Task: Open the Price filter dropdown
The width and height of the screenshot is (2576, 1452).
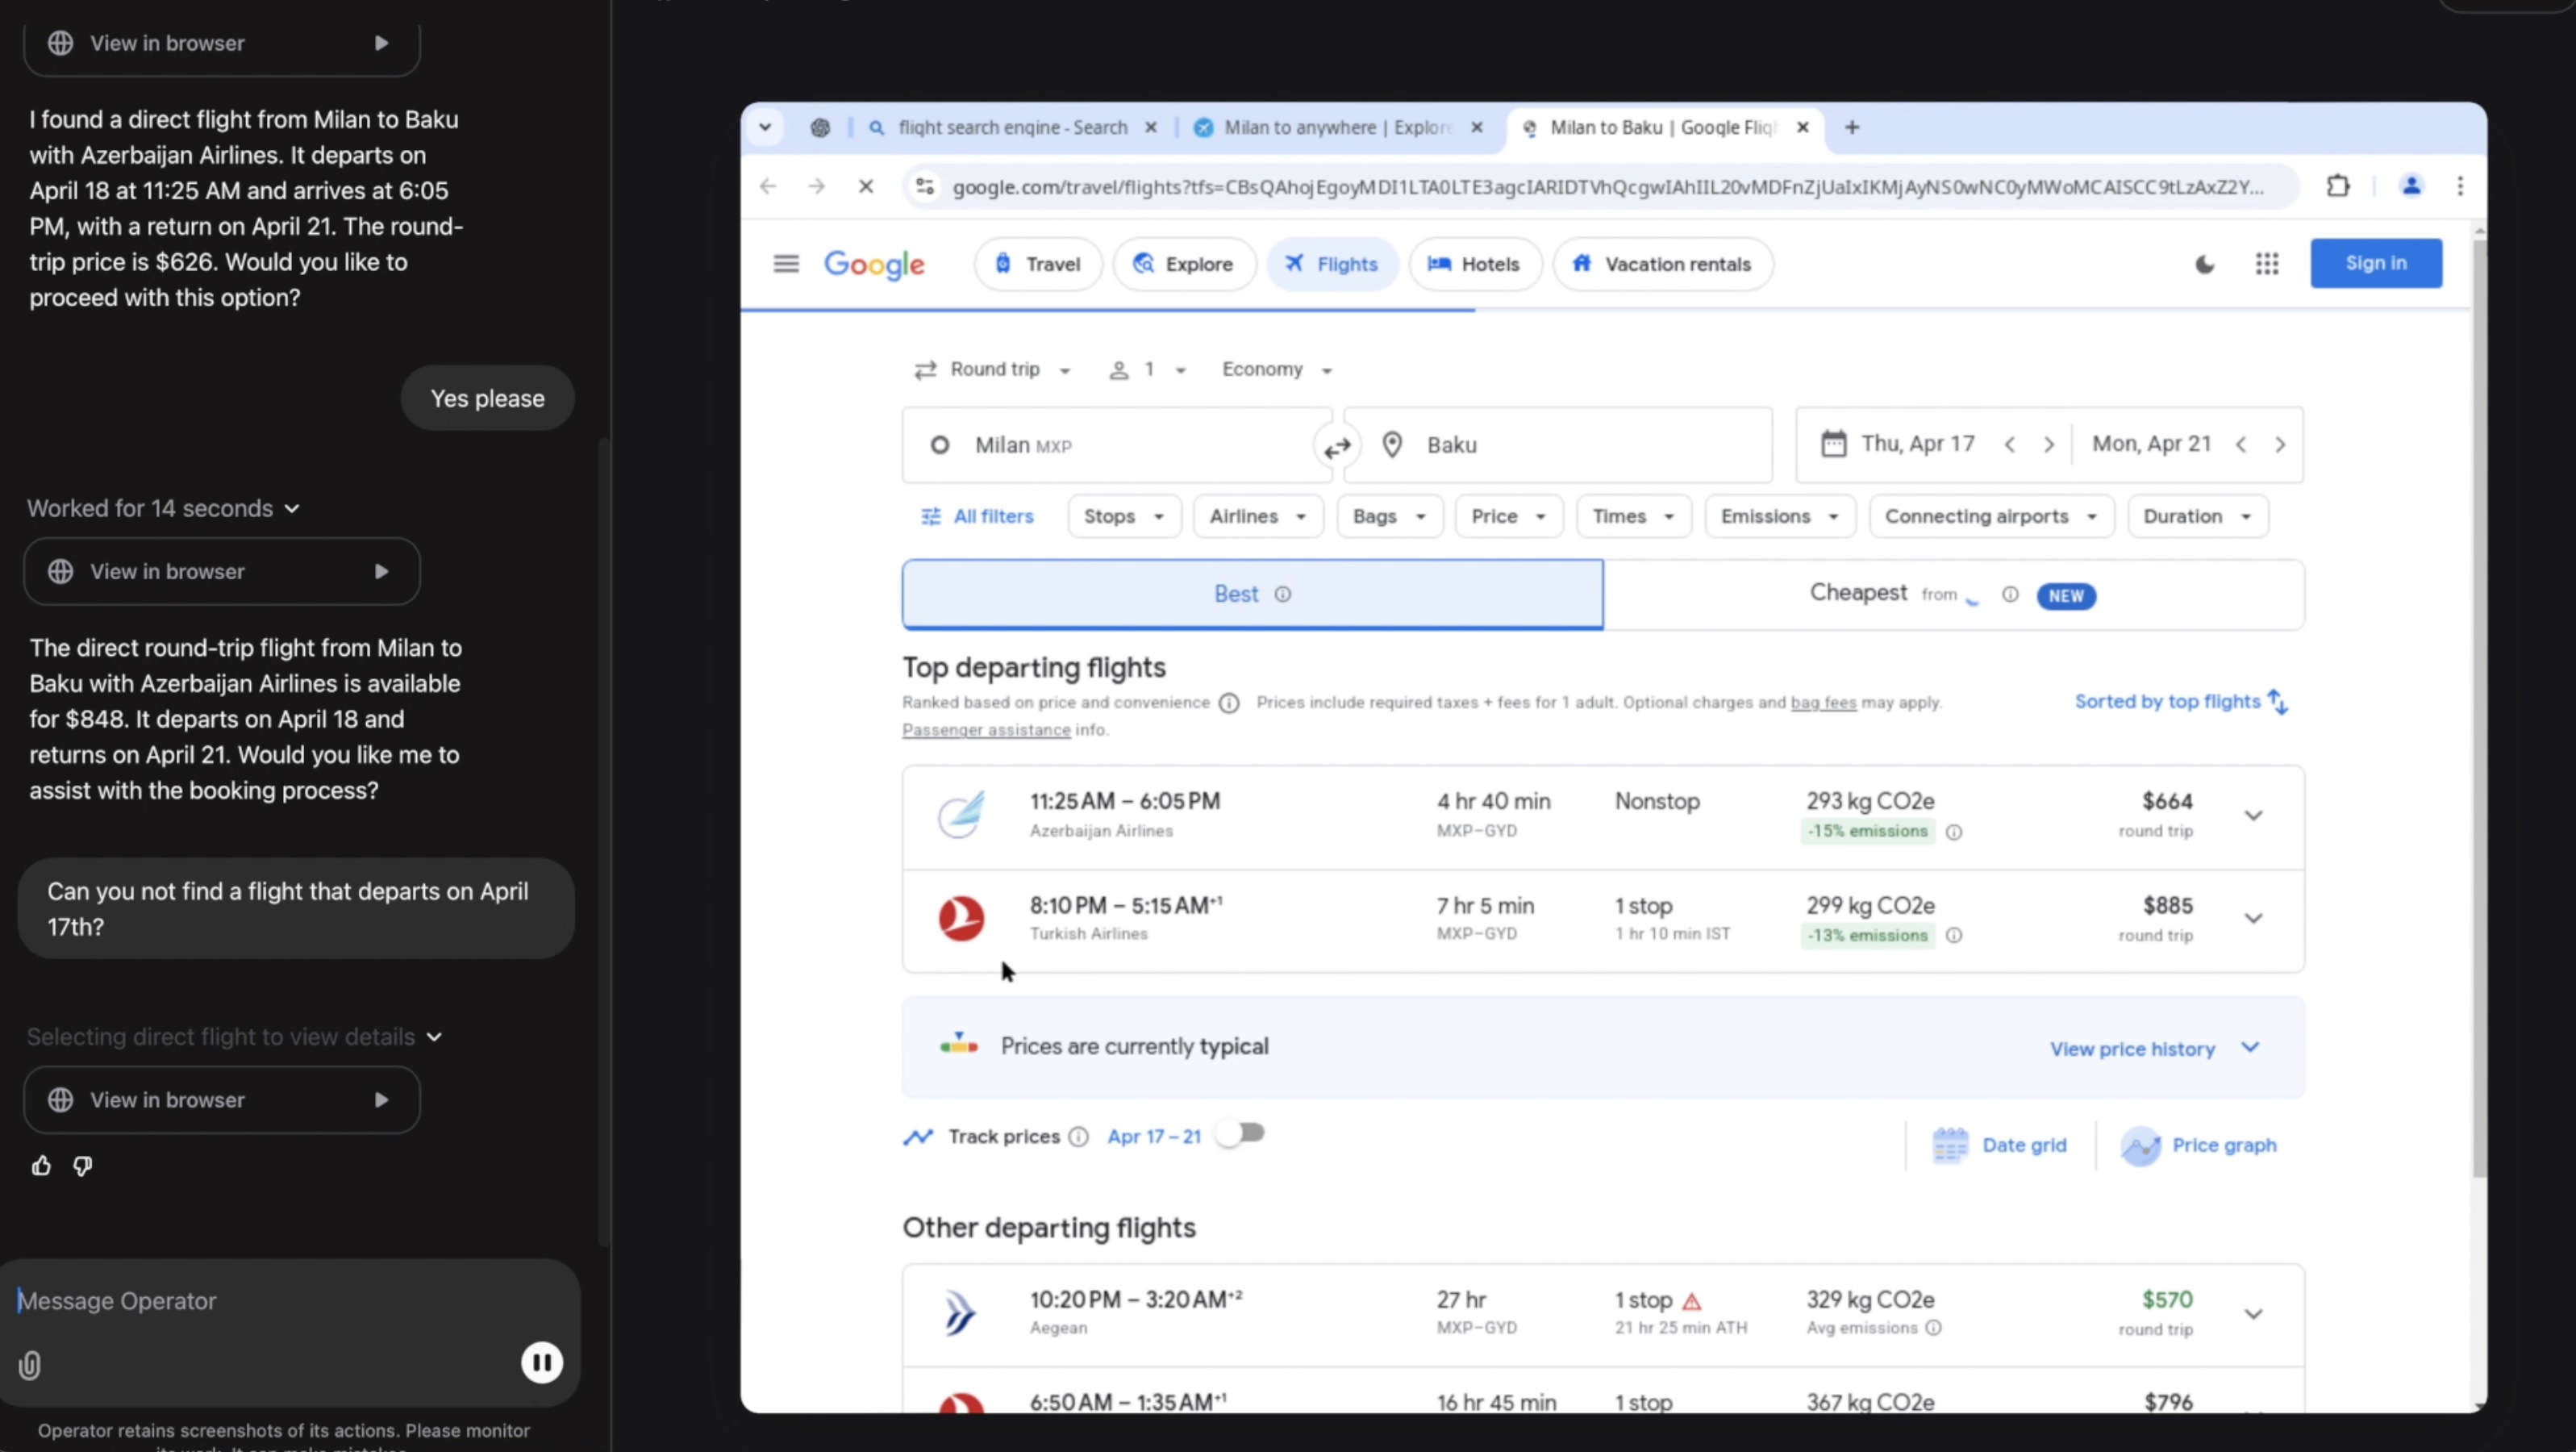Action: pyautogui.click(x=1508, y=516)
